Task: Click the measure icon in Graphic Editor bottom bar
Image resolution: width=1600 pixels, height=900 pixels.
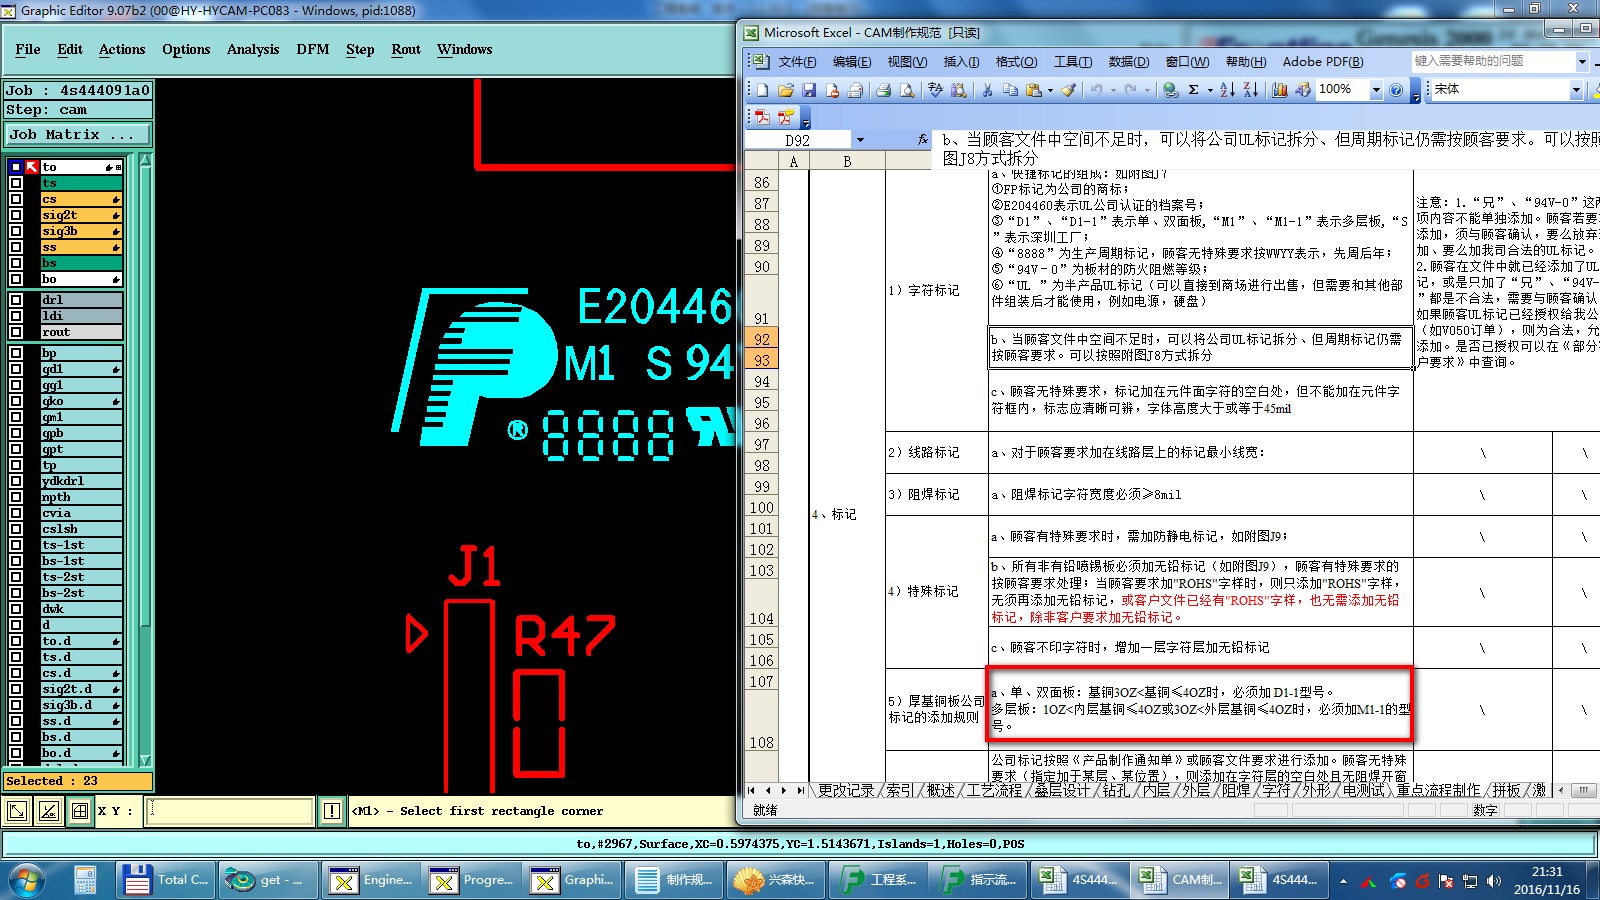Action: coord(48,811)
